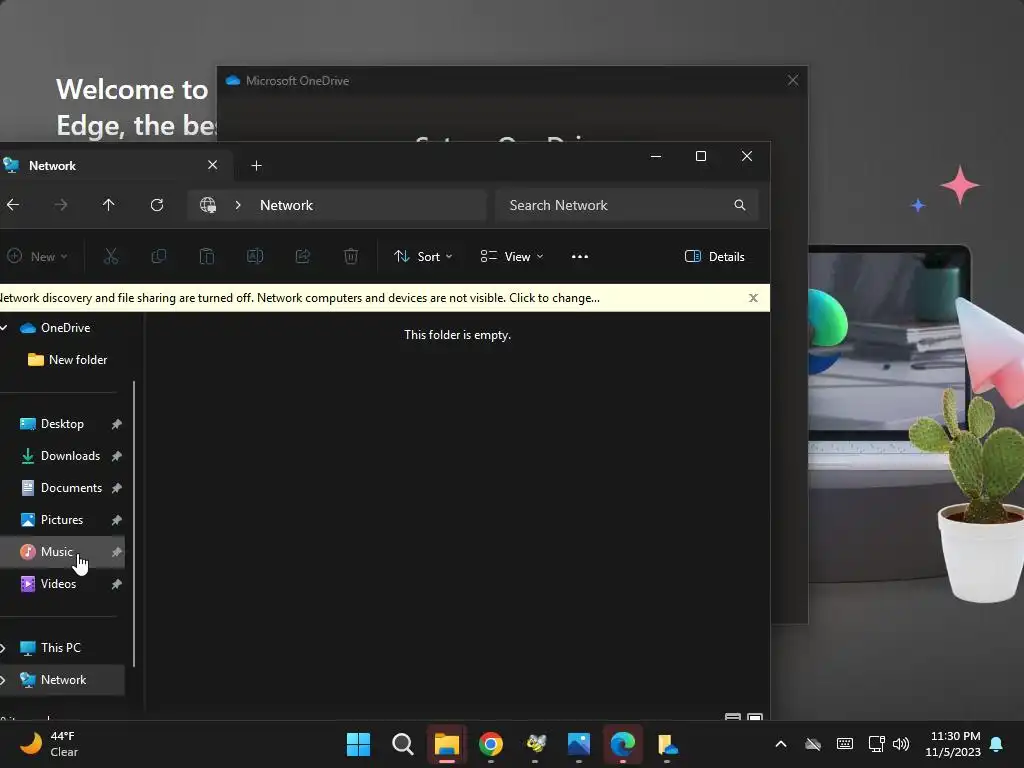1024x768 pixels.
Task: Click the Copy icon in toolbar
Action: (159, 257)
